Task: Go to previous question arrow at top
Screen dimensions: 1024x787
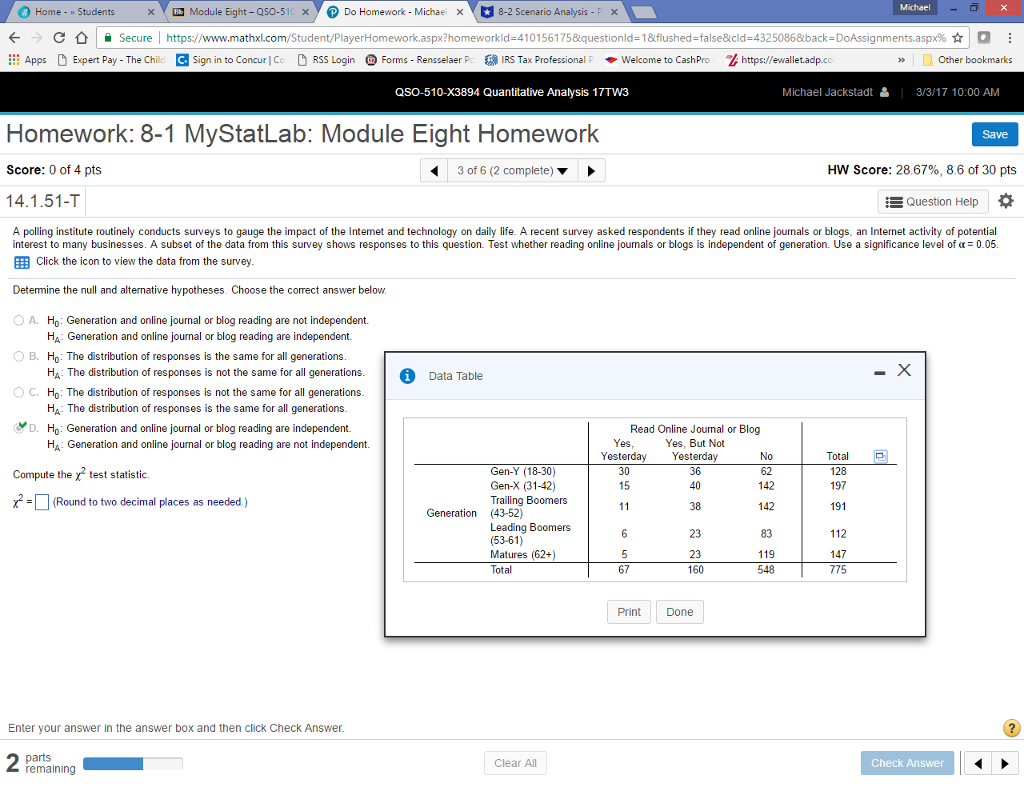Action: [434, 170]
